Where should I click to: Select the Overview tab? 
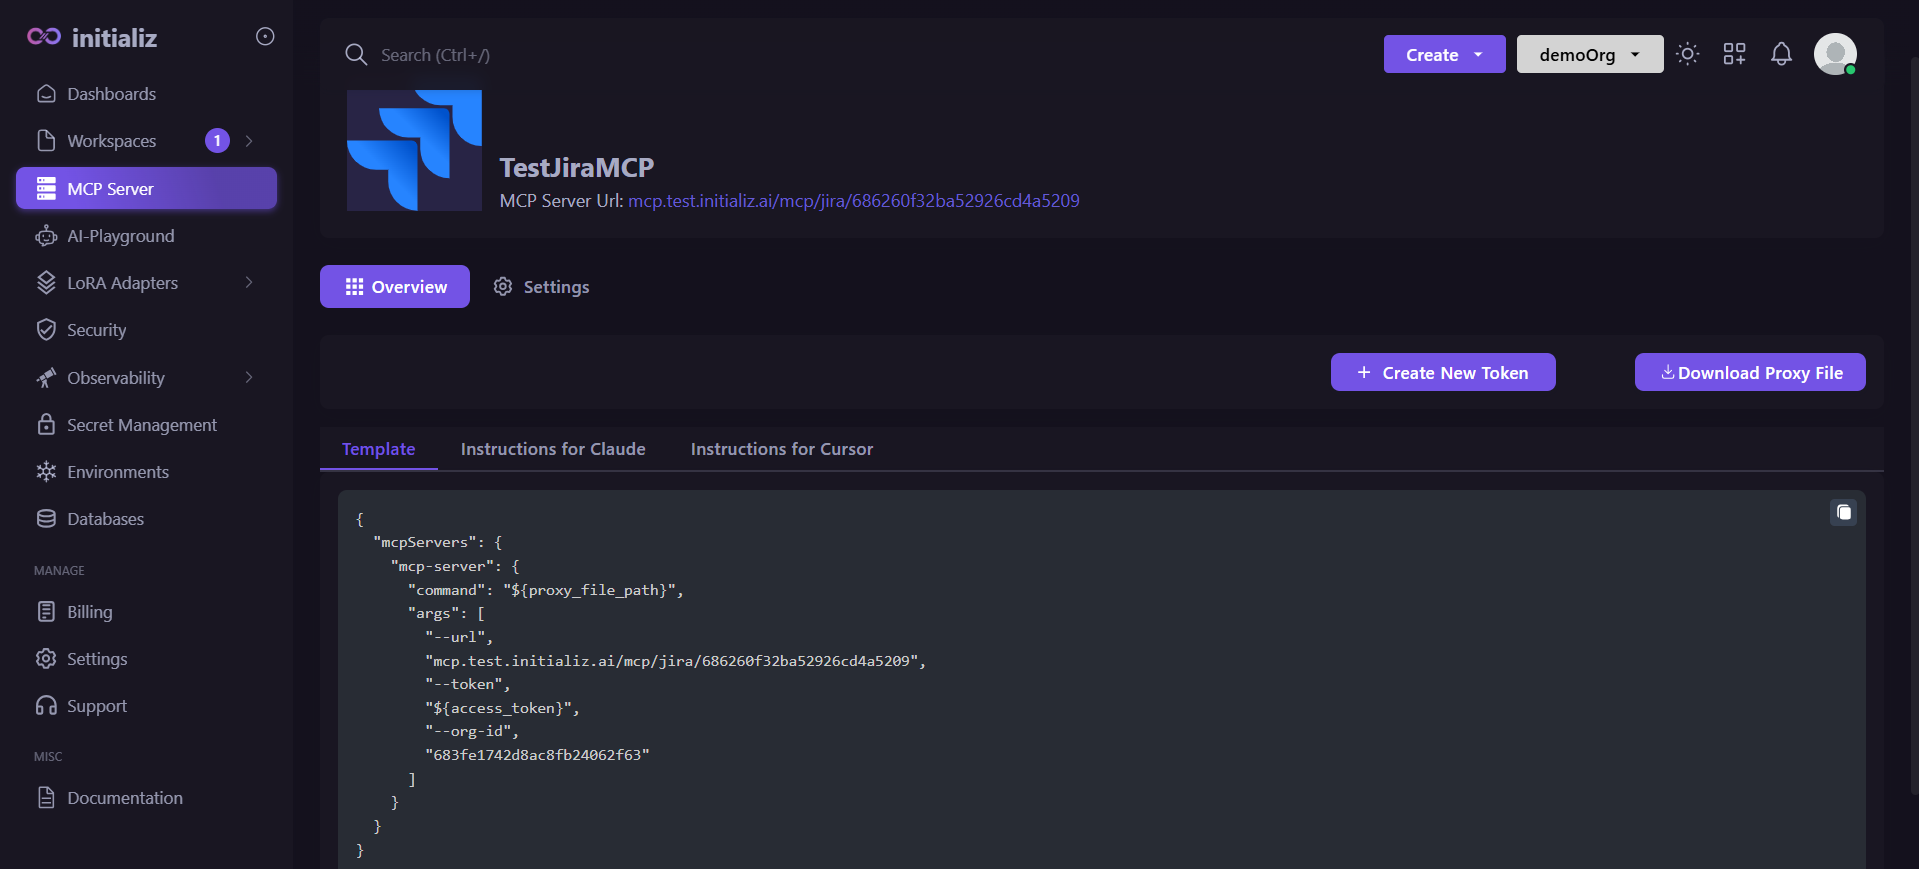395,287
